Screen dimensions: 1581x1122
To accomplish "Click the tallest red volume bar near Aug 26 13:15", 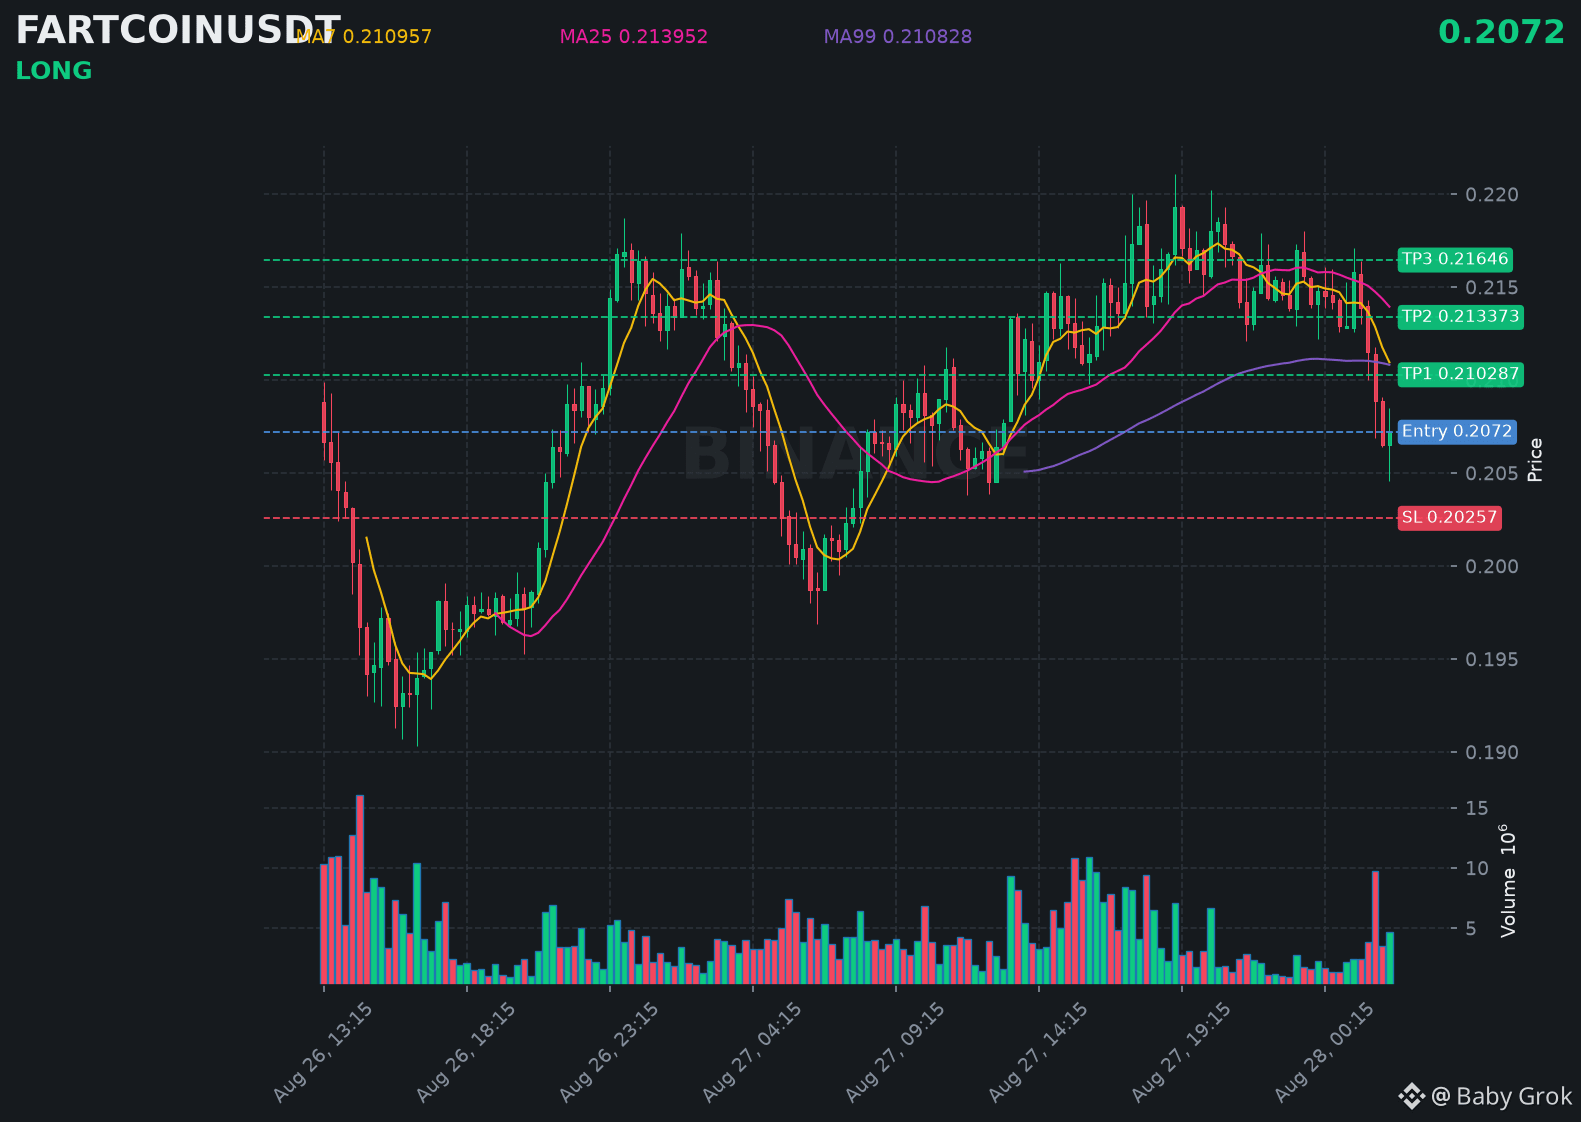I will pyautogui.click(x=360, y=889).
